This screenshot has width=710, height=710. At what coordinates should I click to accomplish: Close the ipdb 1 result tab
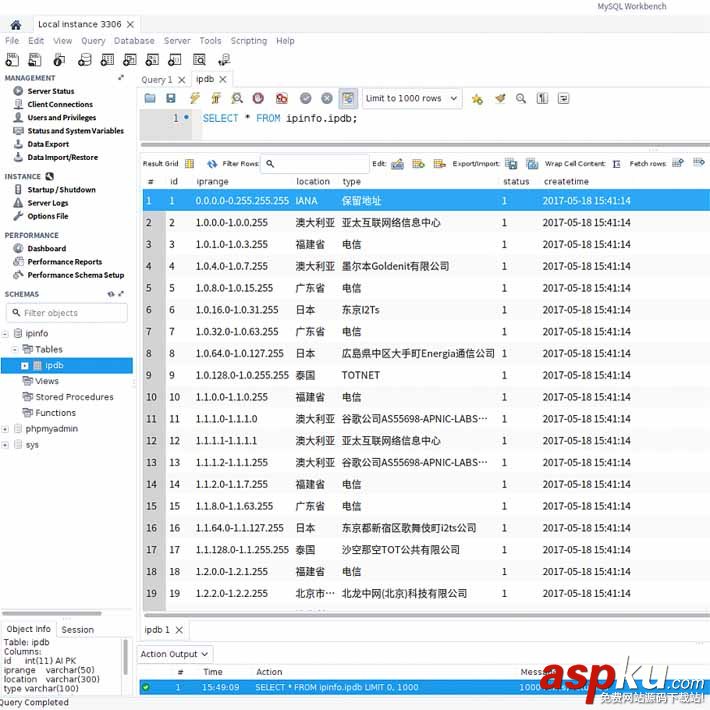click(179, 630)
